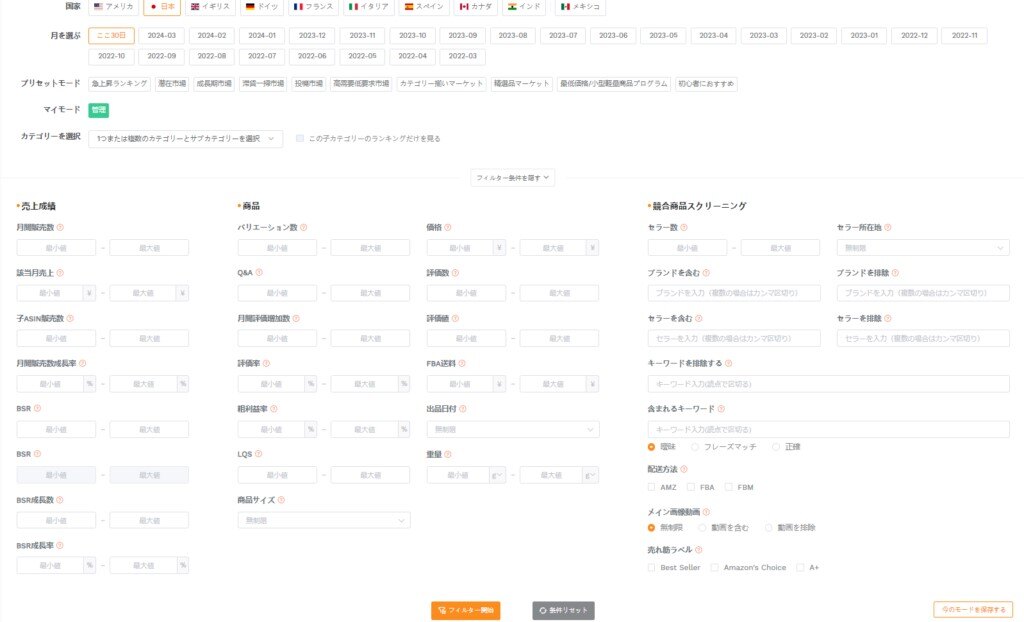Screen dimensions: 1024x622
Task: Choose the 急上昇ランキング preset mode
Action: pyautogui.click(x=119, y=84)
